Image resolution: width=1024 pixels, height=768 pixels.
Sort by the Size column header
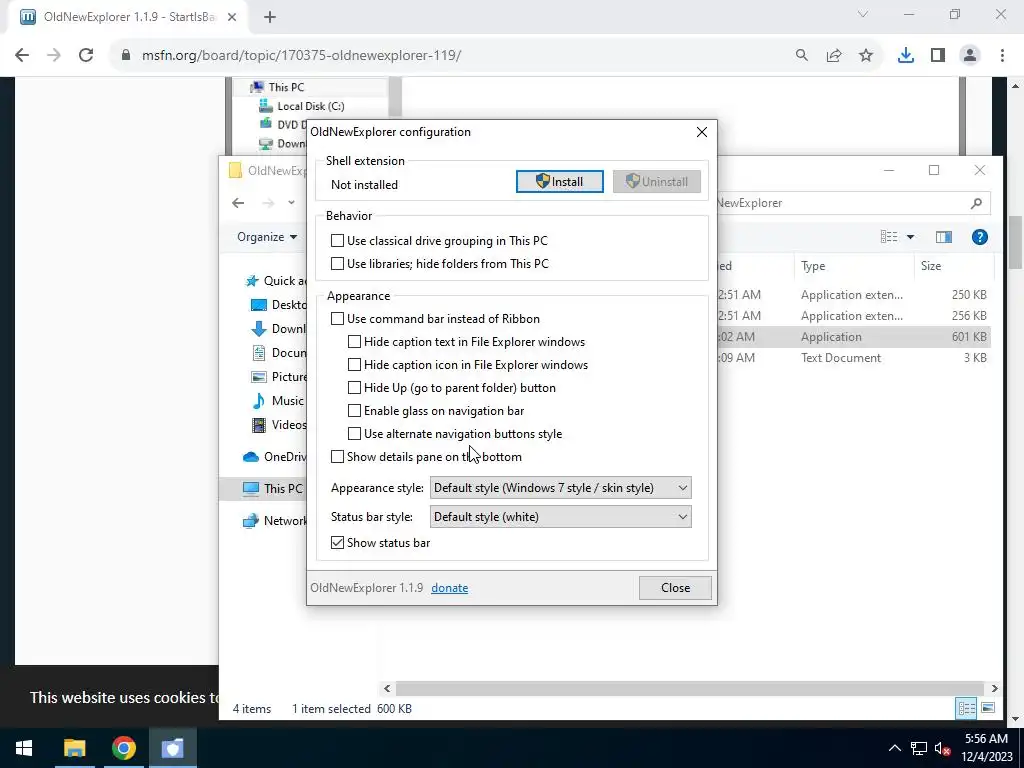coord(953,266)
